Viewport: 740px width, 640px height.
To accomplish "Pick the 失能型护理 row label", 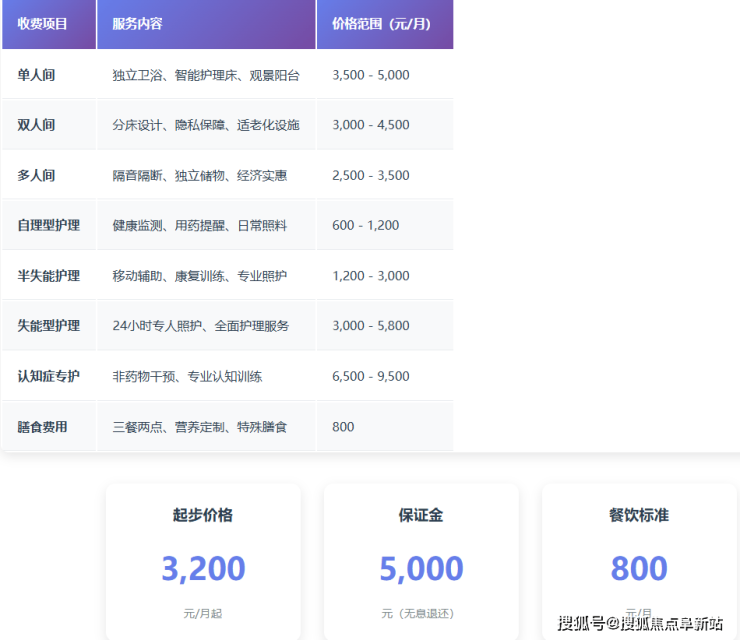I will click(x=48, y=326).
